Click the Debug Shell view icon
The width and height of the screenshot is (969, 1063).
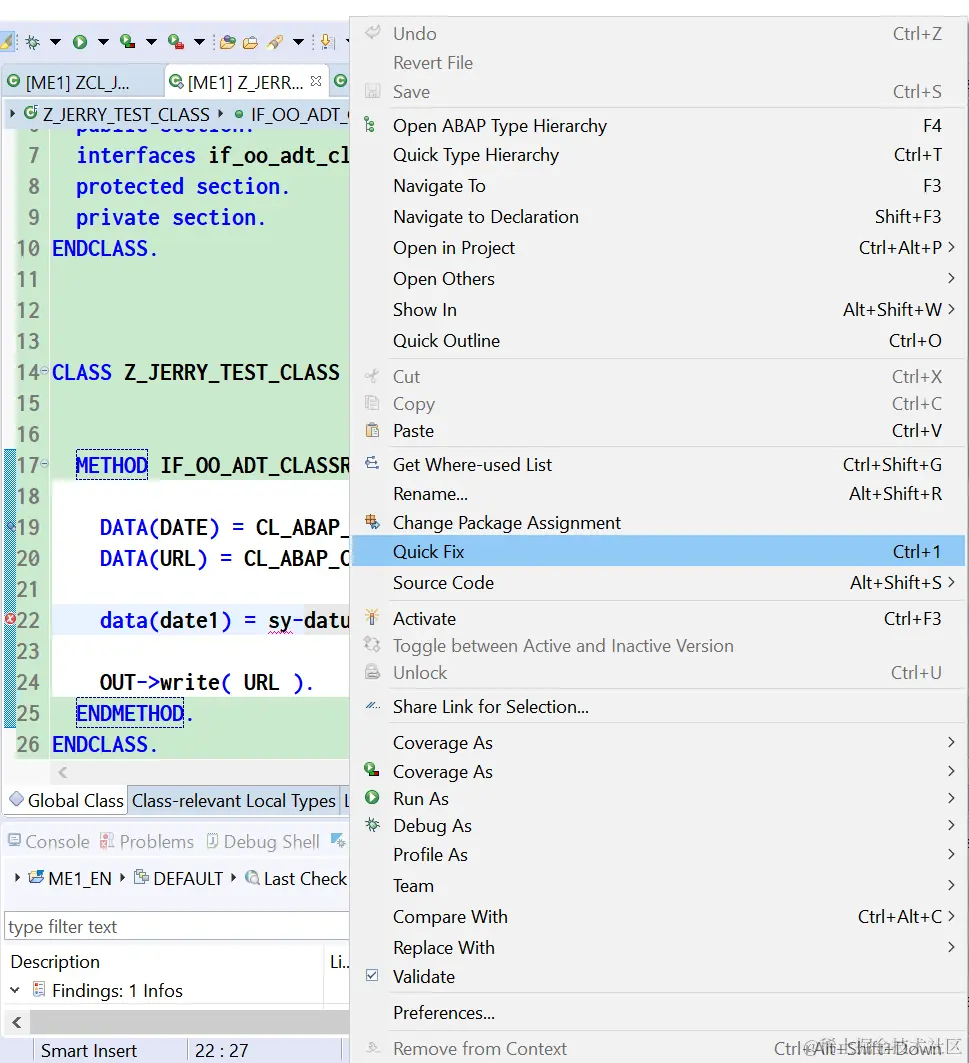click(x=212, y=841)
